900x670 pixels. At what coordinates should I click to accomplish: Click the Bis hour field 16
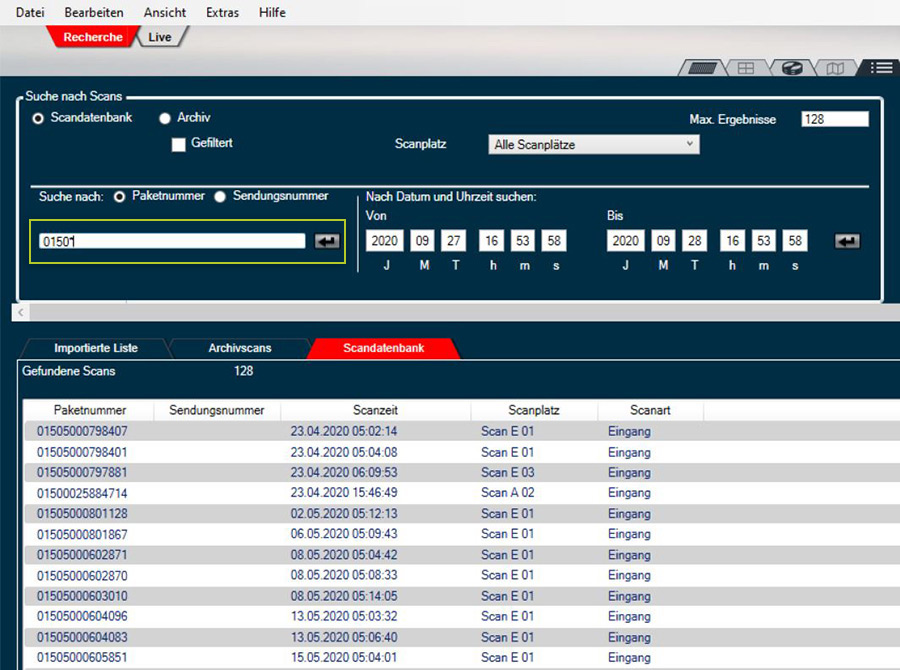[733, 241]
